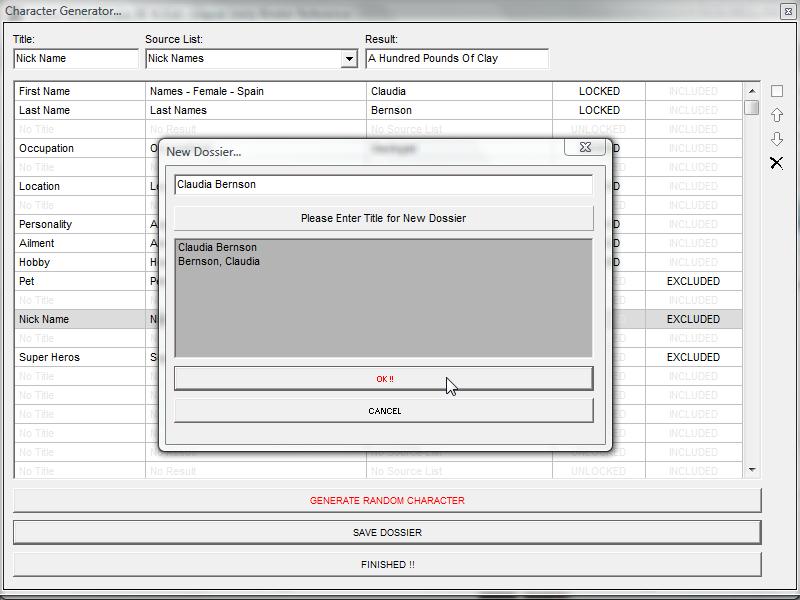Toggle LOCKED status for First Name row
Screen dimensions: 800x600
coord(599,91)
